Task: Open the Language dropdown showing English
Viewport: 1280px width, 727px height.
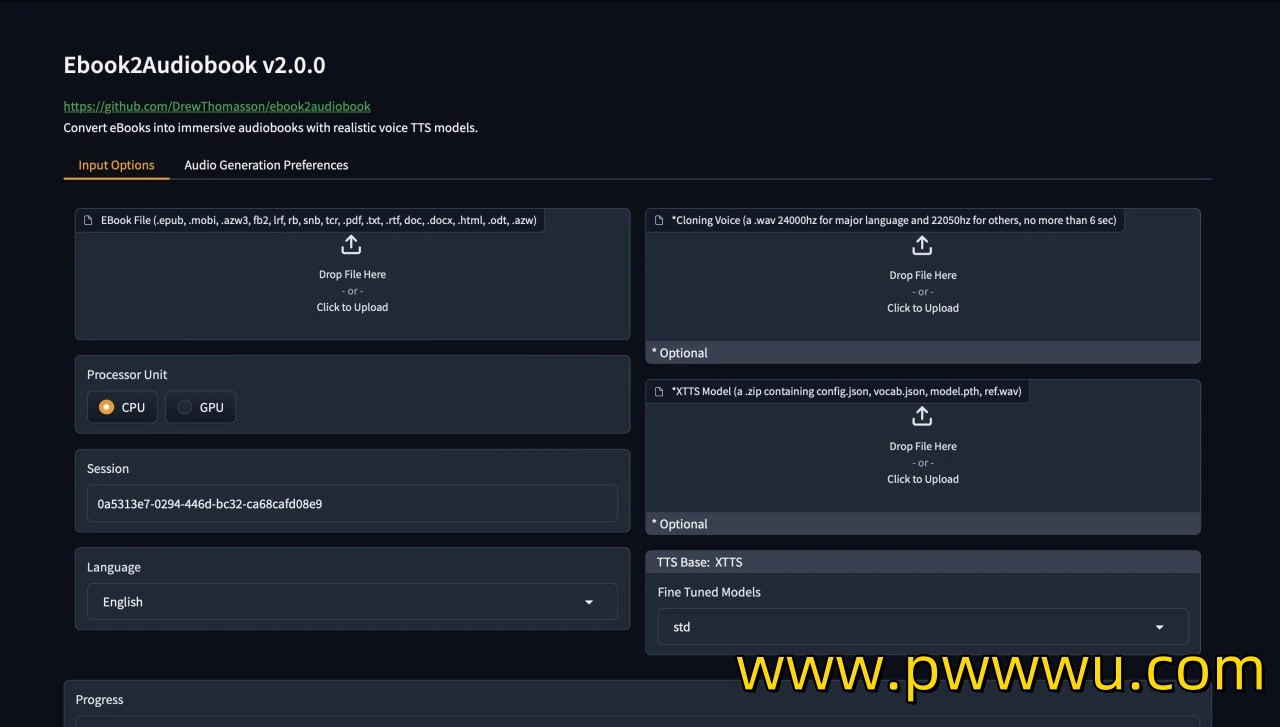Action: pyautogui.click(x=352, y=602)
